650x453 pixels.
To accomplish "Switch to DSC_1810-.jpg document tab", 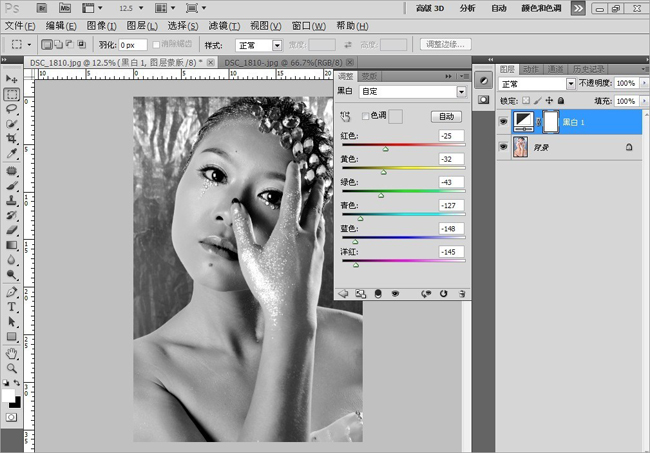I will point(289,62).
